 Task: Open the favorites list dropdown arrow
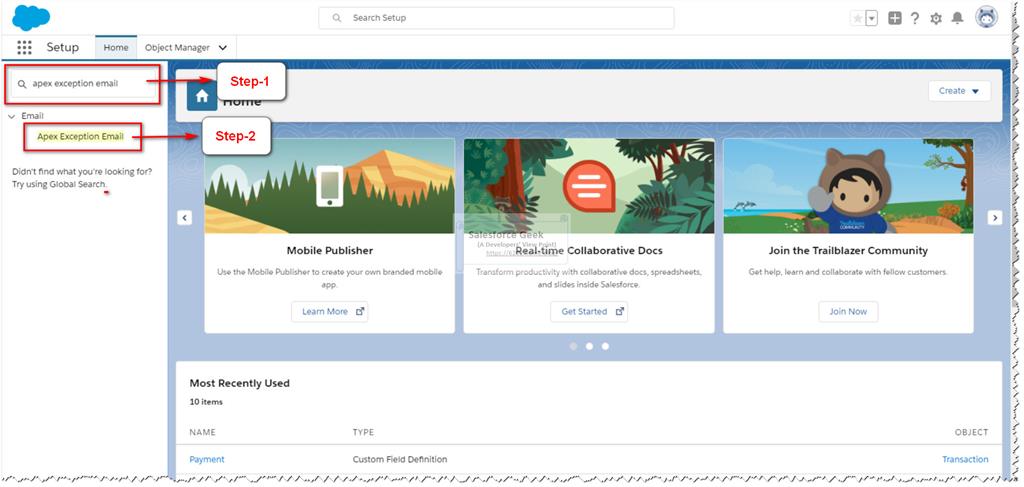pyautogui.click(x=872, y=18)
